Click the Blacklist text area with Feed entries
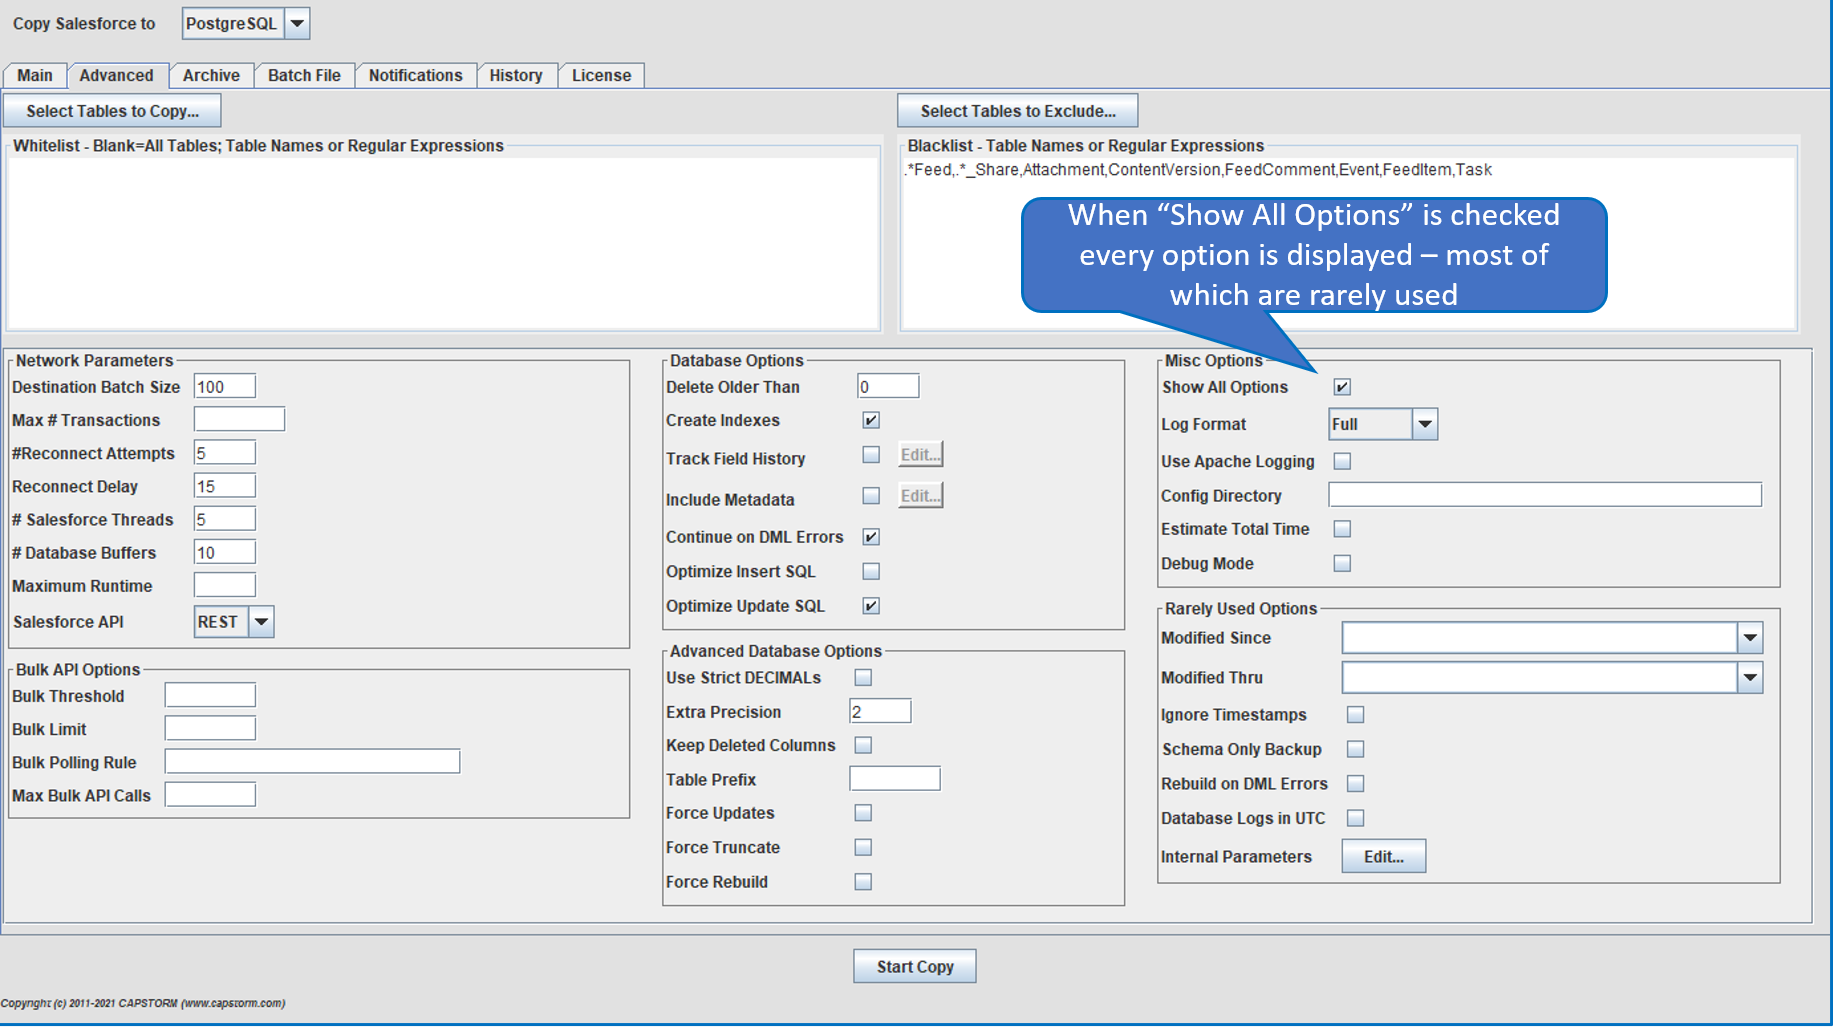 coord(1348,243)
